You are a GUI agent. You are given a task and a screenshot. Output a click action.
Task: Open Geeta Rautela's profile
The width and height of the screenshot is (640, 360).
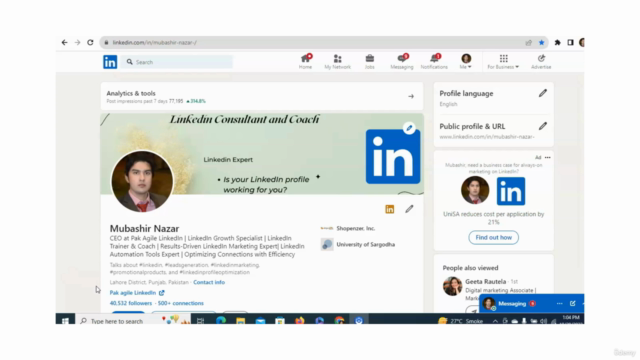click(x=485, y=282)
